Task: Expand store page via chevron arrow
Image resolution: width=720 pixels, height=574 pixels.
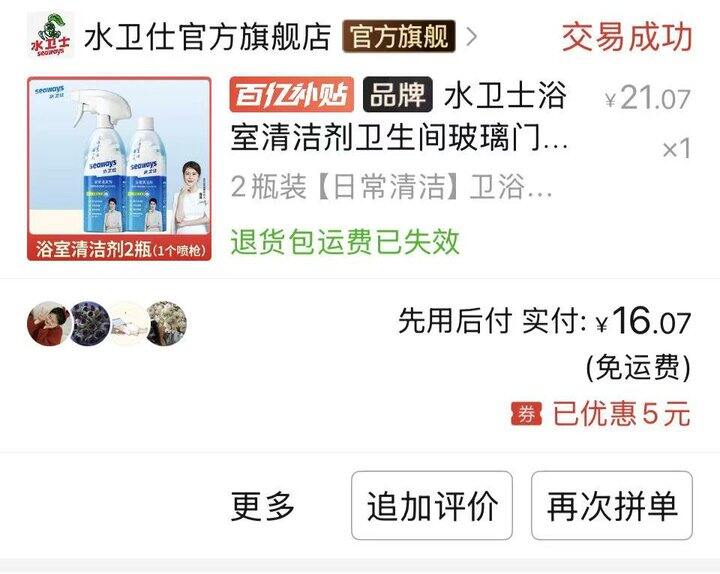Action: 471,37
